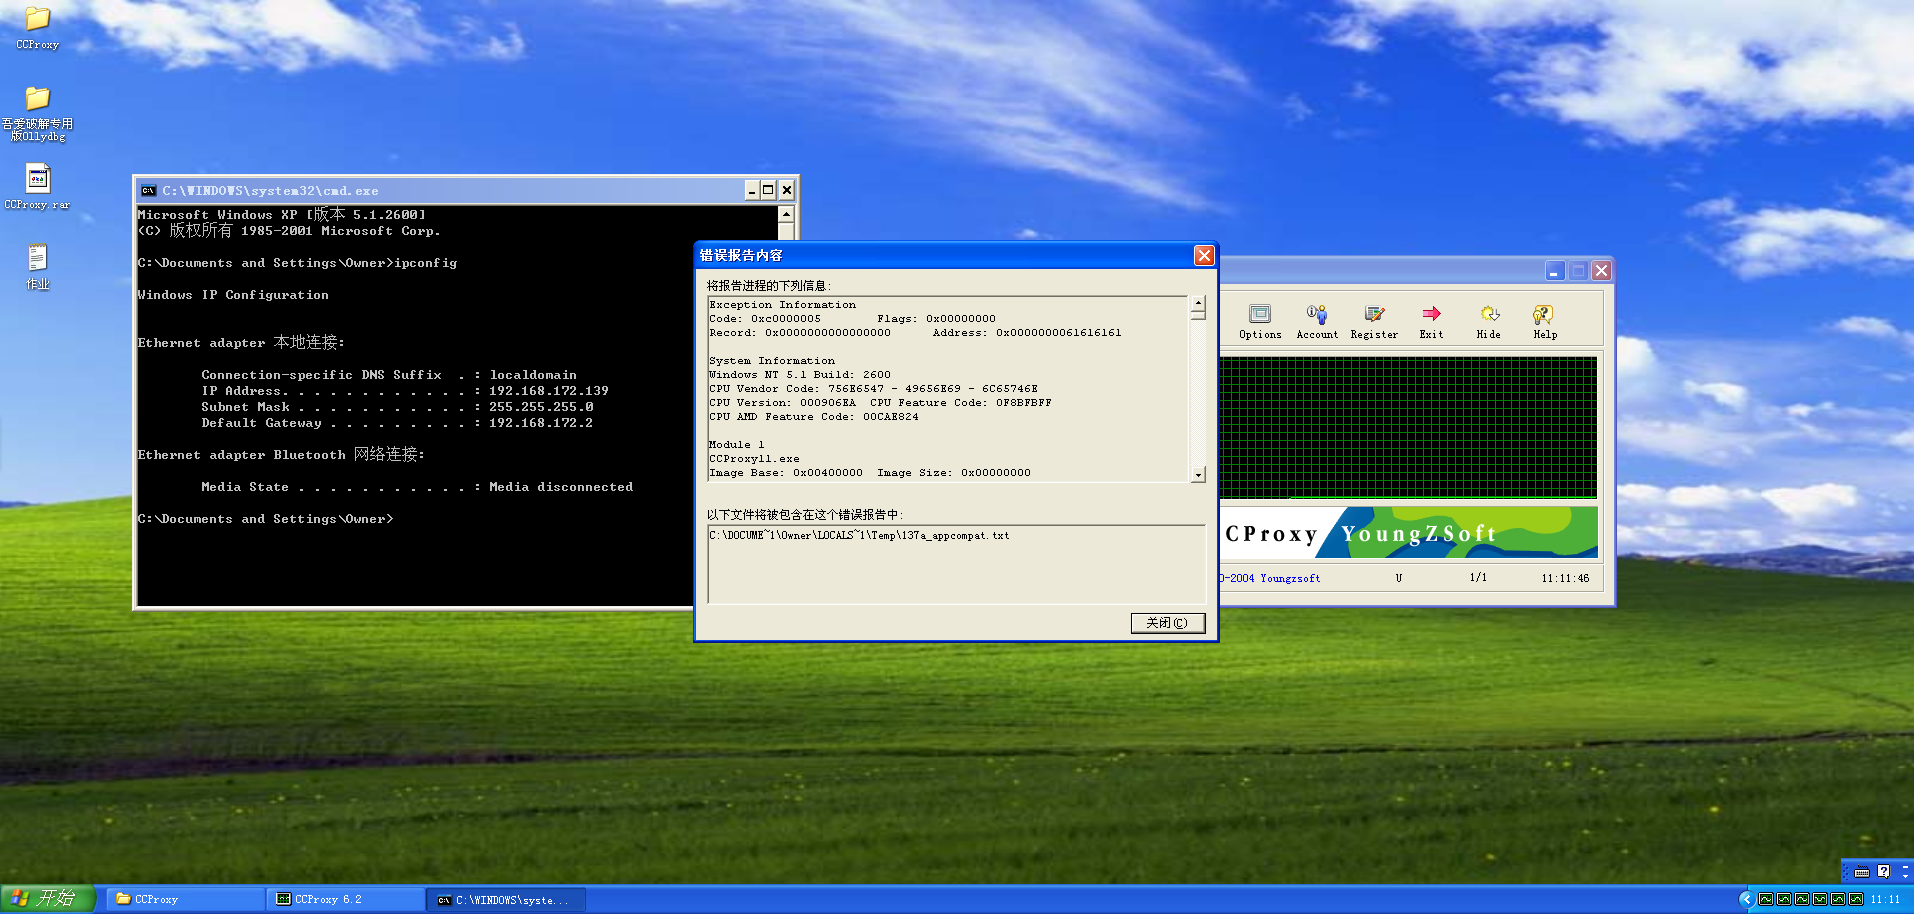Open the Account settings in CCProxy
Viewport: 1914px width, 914px height.
point(1317,322)
